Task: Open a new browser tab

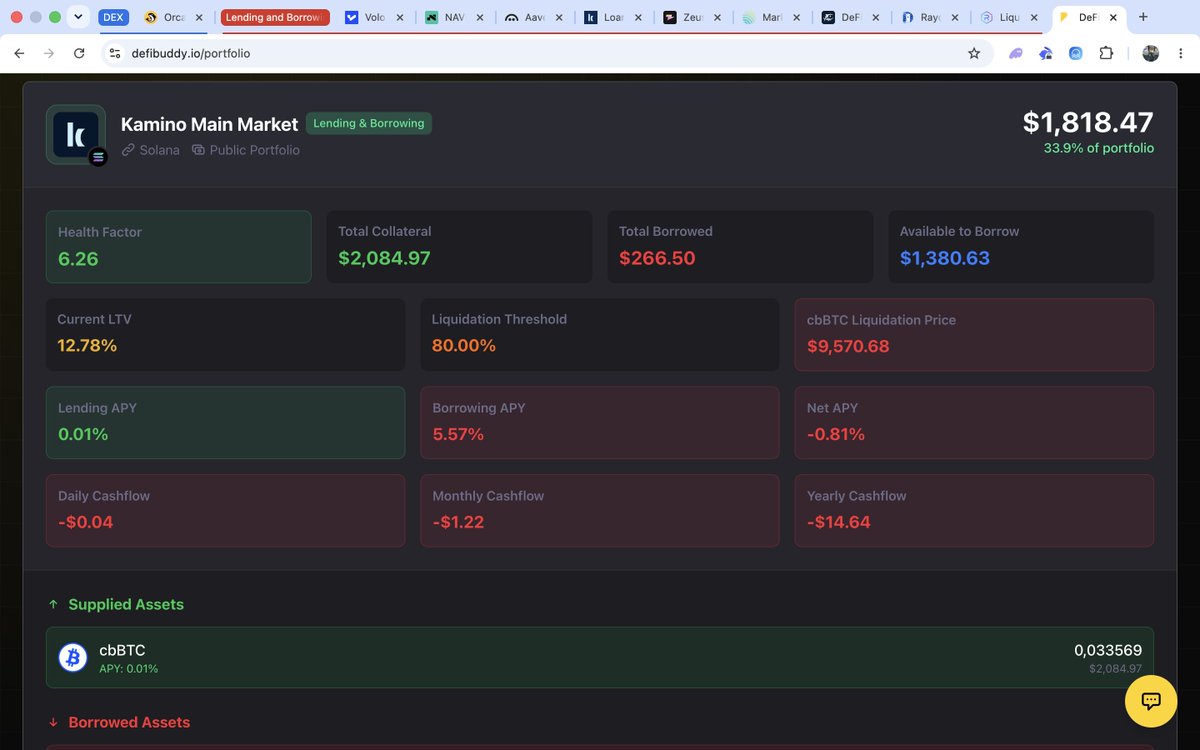Action: 1143,17
